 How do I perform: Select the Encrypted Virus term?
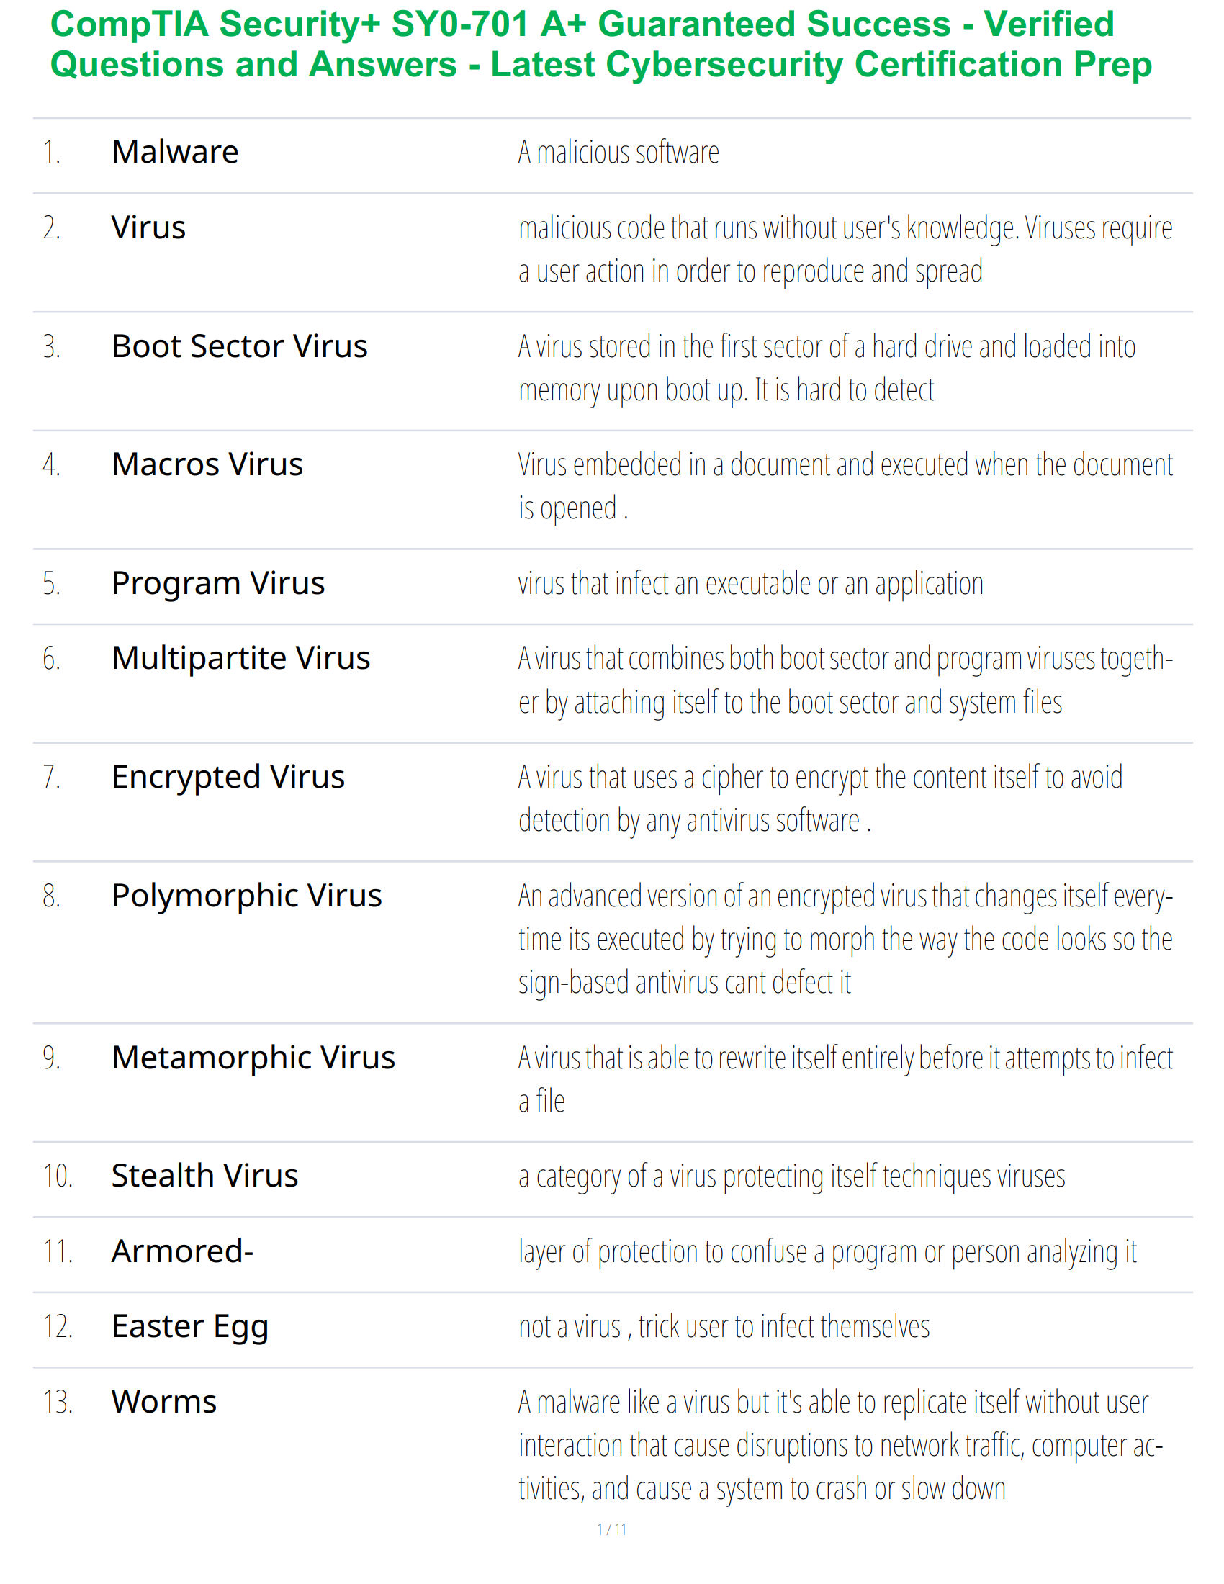tap(228, 778)
